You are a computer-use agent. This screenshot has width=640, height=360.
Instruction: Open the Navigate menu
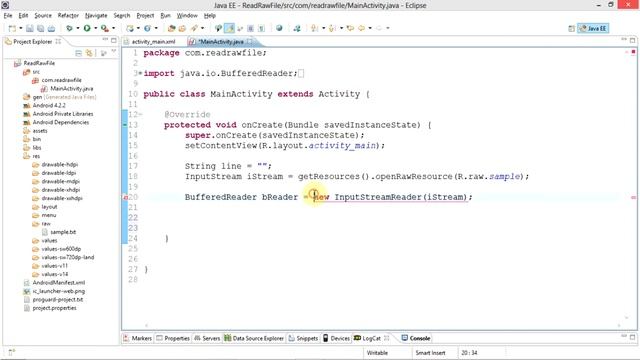tap(96, 16)
